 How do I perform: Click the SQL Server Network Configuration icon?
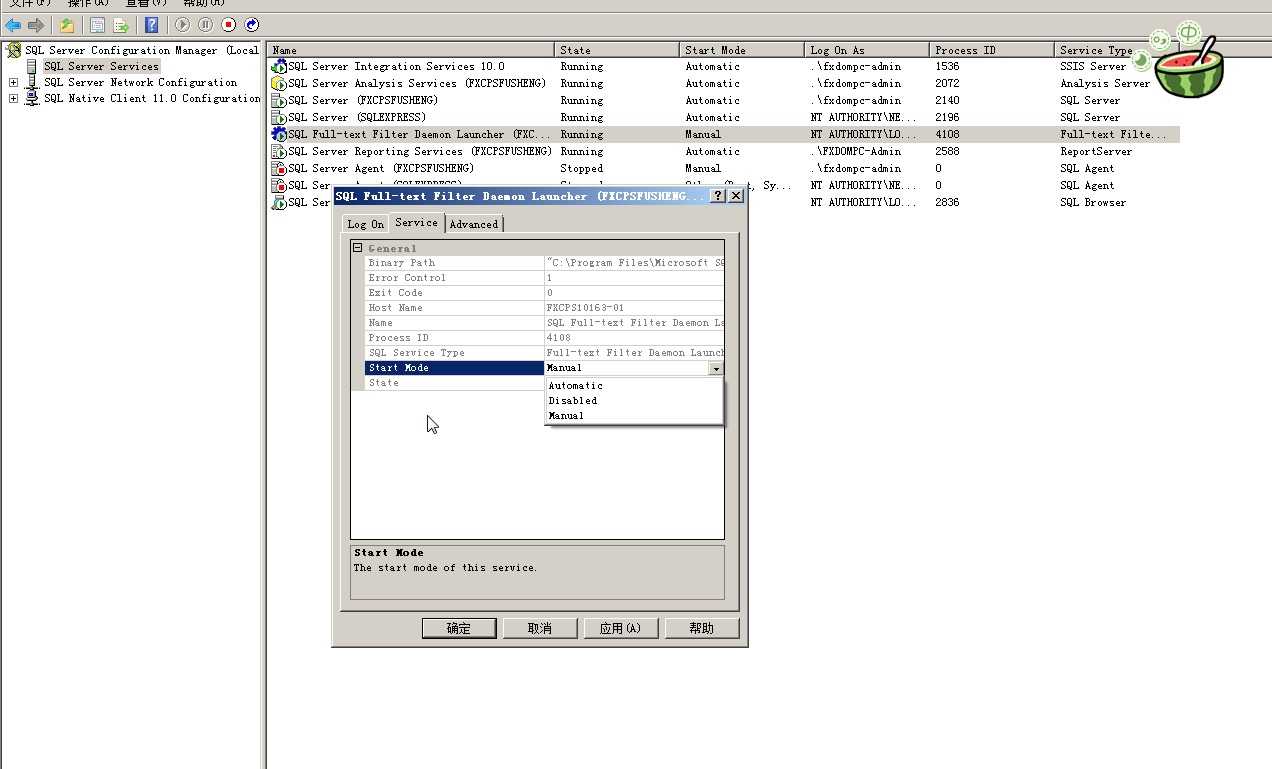32,82
